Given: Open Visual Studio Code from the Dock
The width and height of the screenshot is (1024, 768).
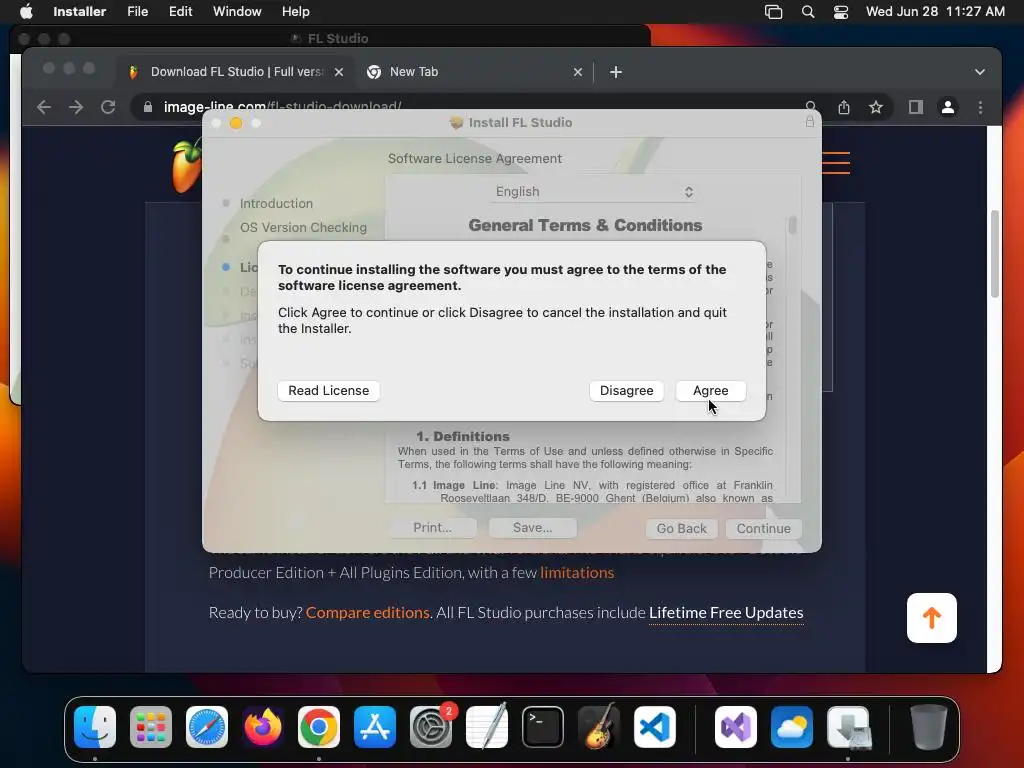Looking at the screenshot, I should pos(655,727).
